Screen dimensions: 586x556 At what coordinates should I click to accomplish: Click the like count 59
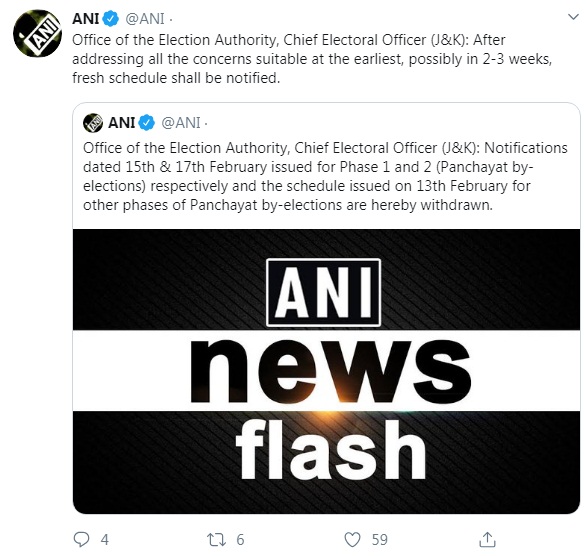379,540
